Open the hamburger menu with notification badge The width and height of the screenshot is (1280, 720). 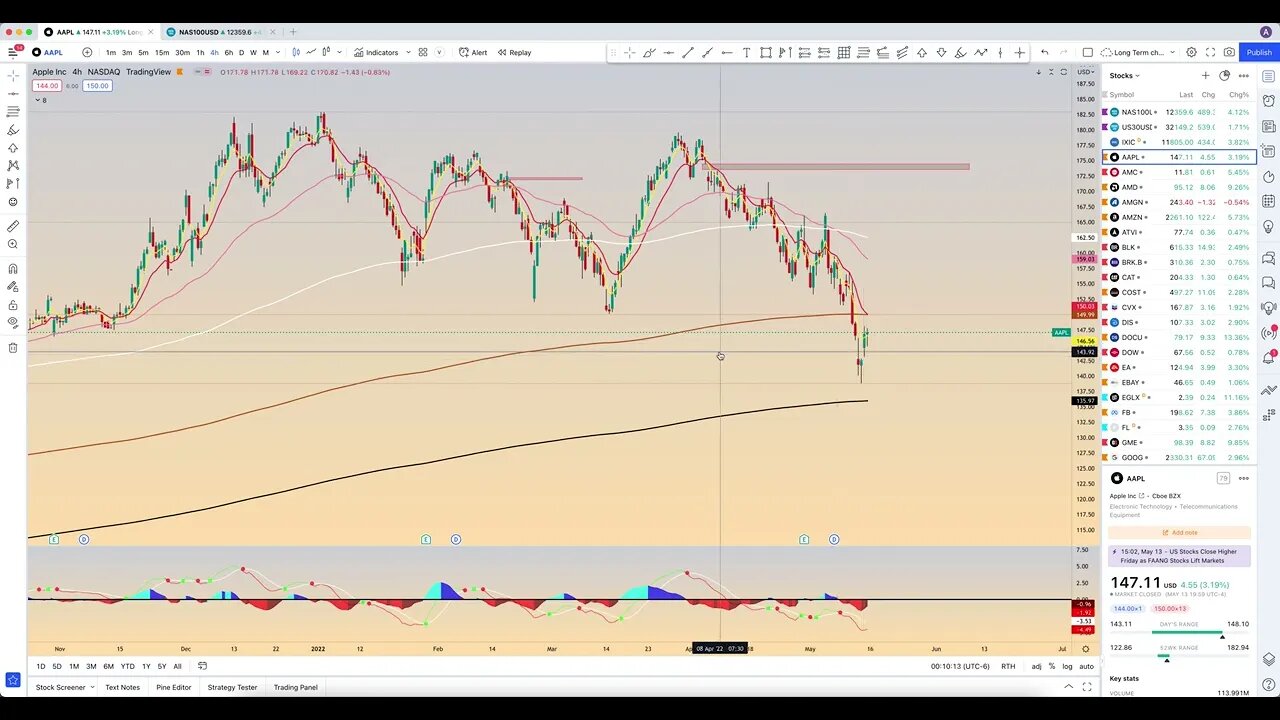click(14, 52)
